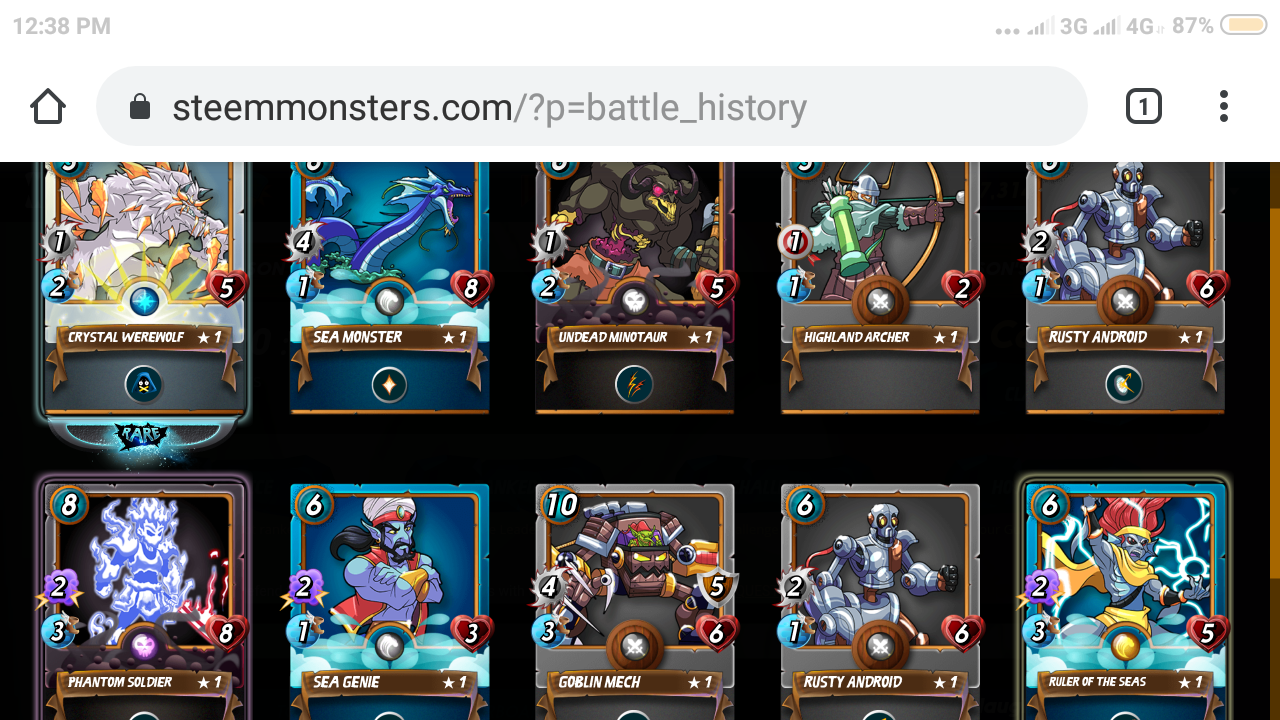Open the Undead Minotaur card

[x=634, y=287]
